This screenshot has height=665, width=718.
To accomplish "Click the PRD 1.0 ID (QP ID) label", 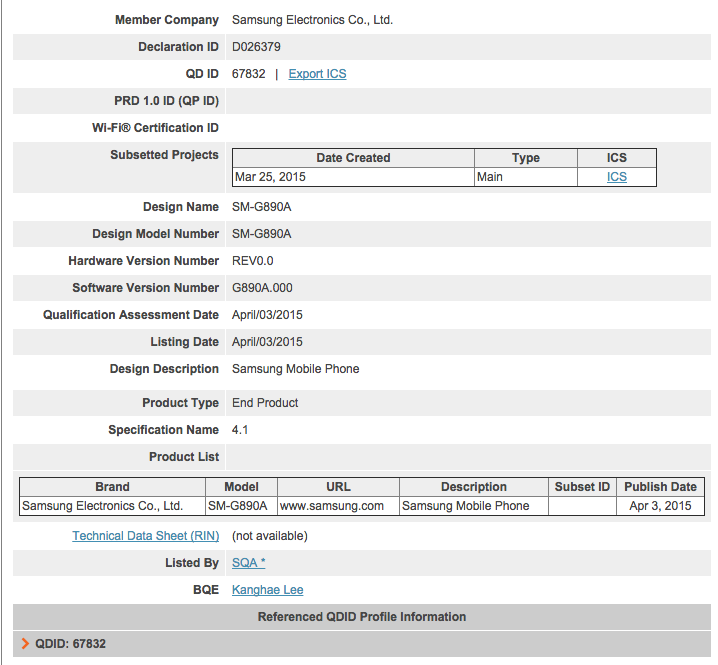I will tap(167, 101).
